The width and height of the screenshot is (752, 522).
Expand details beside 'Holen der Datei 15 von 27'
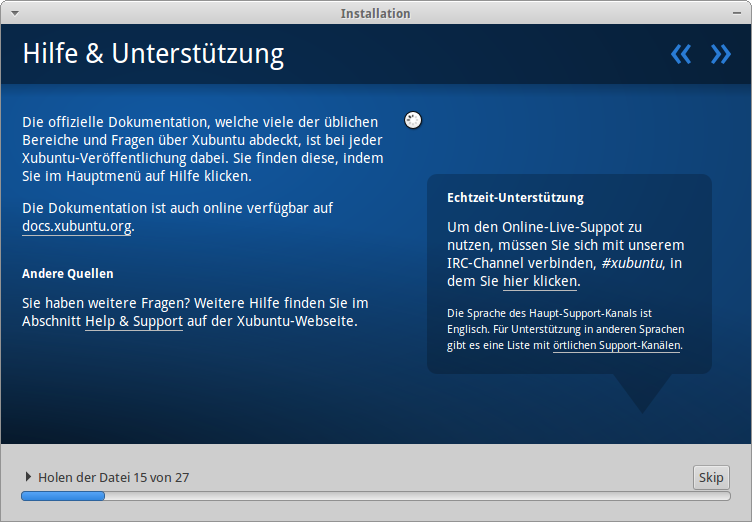(28, 477)
